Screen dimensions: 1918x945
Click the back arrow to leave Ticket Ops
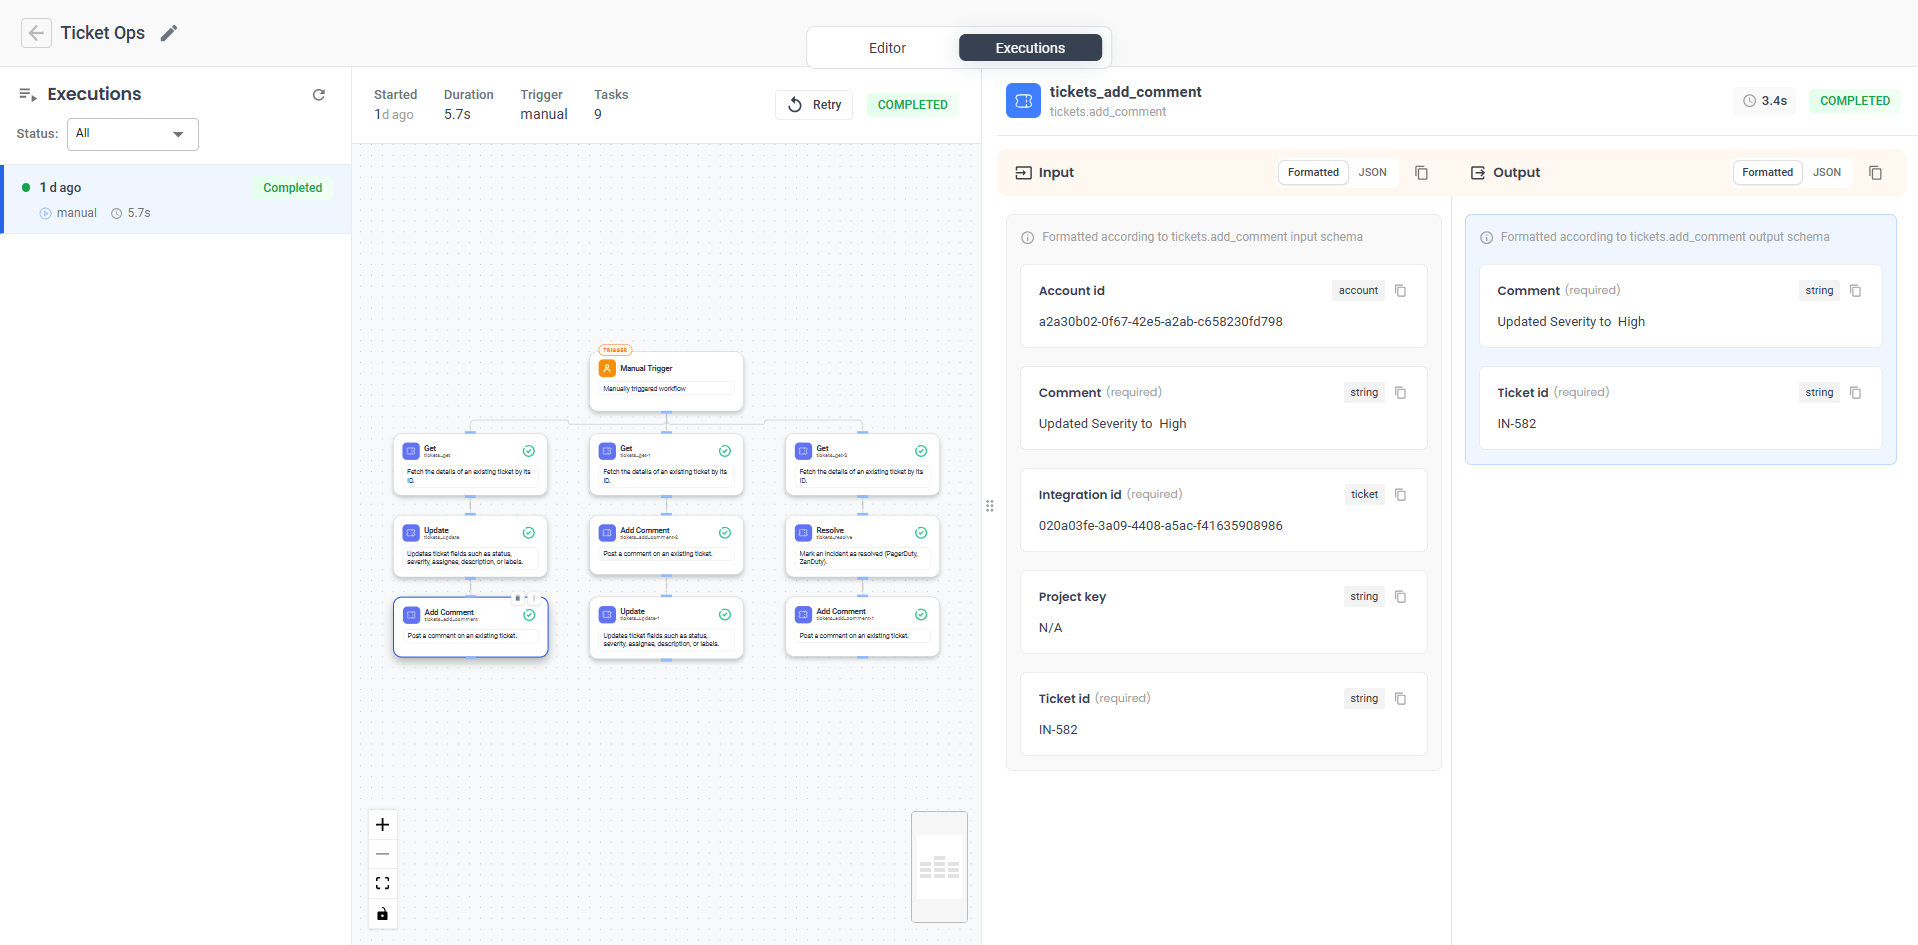click(36, 33)
